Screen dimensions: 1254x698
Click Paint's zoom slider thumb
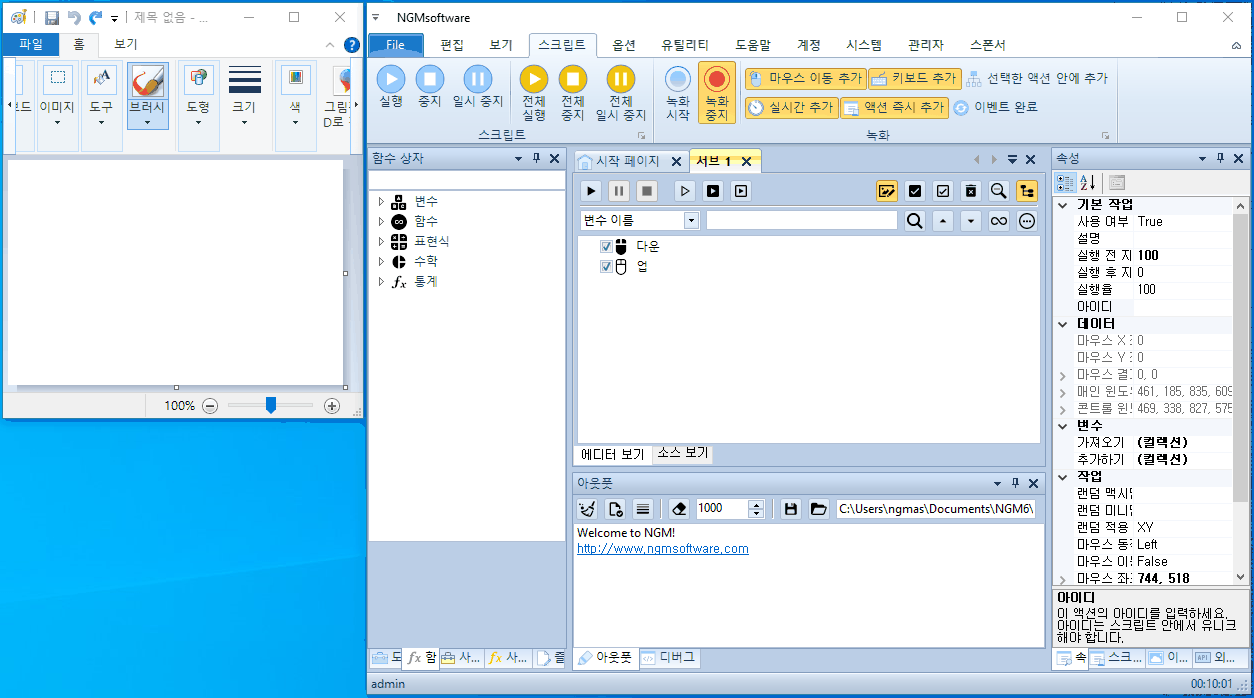coord(270,405)
